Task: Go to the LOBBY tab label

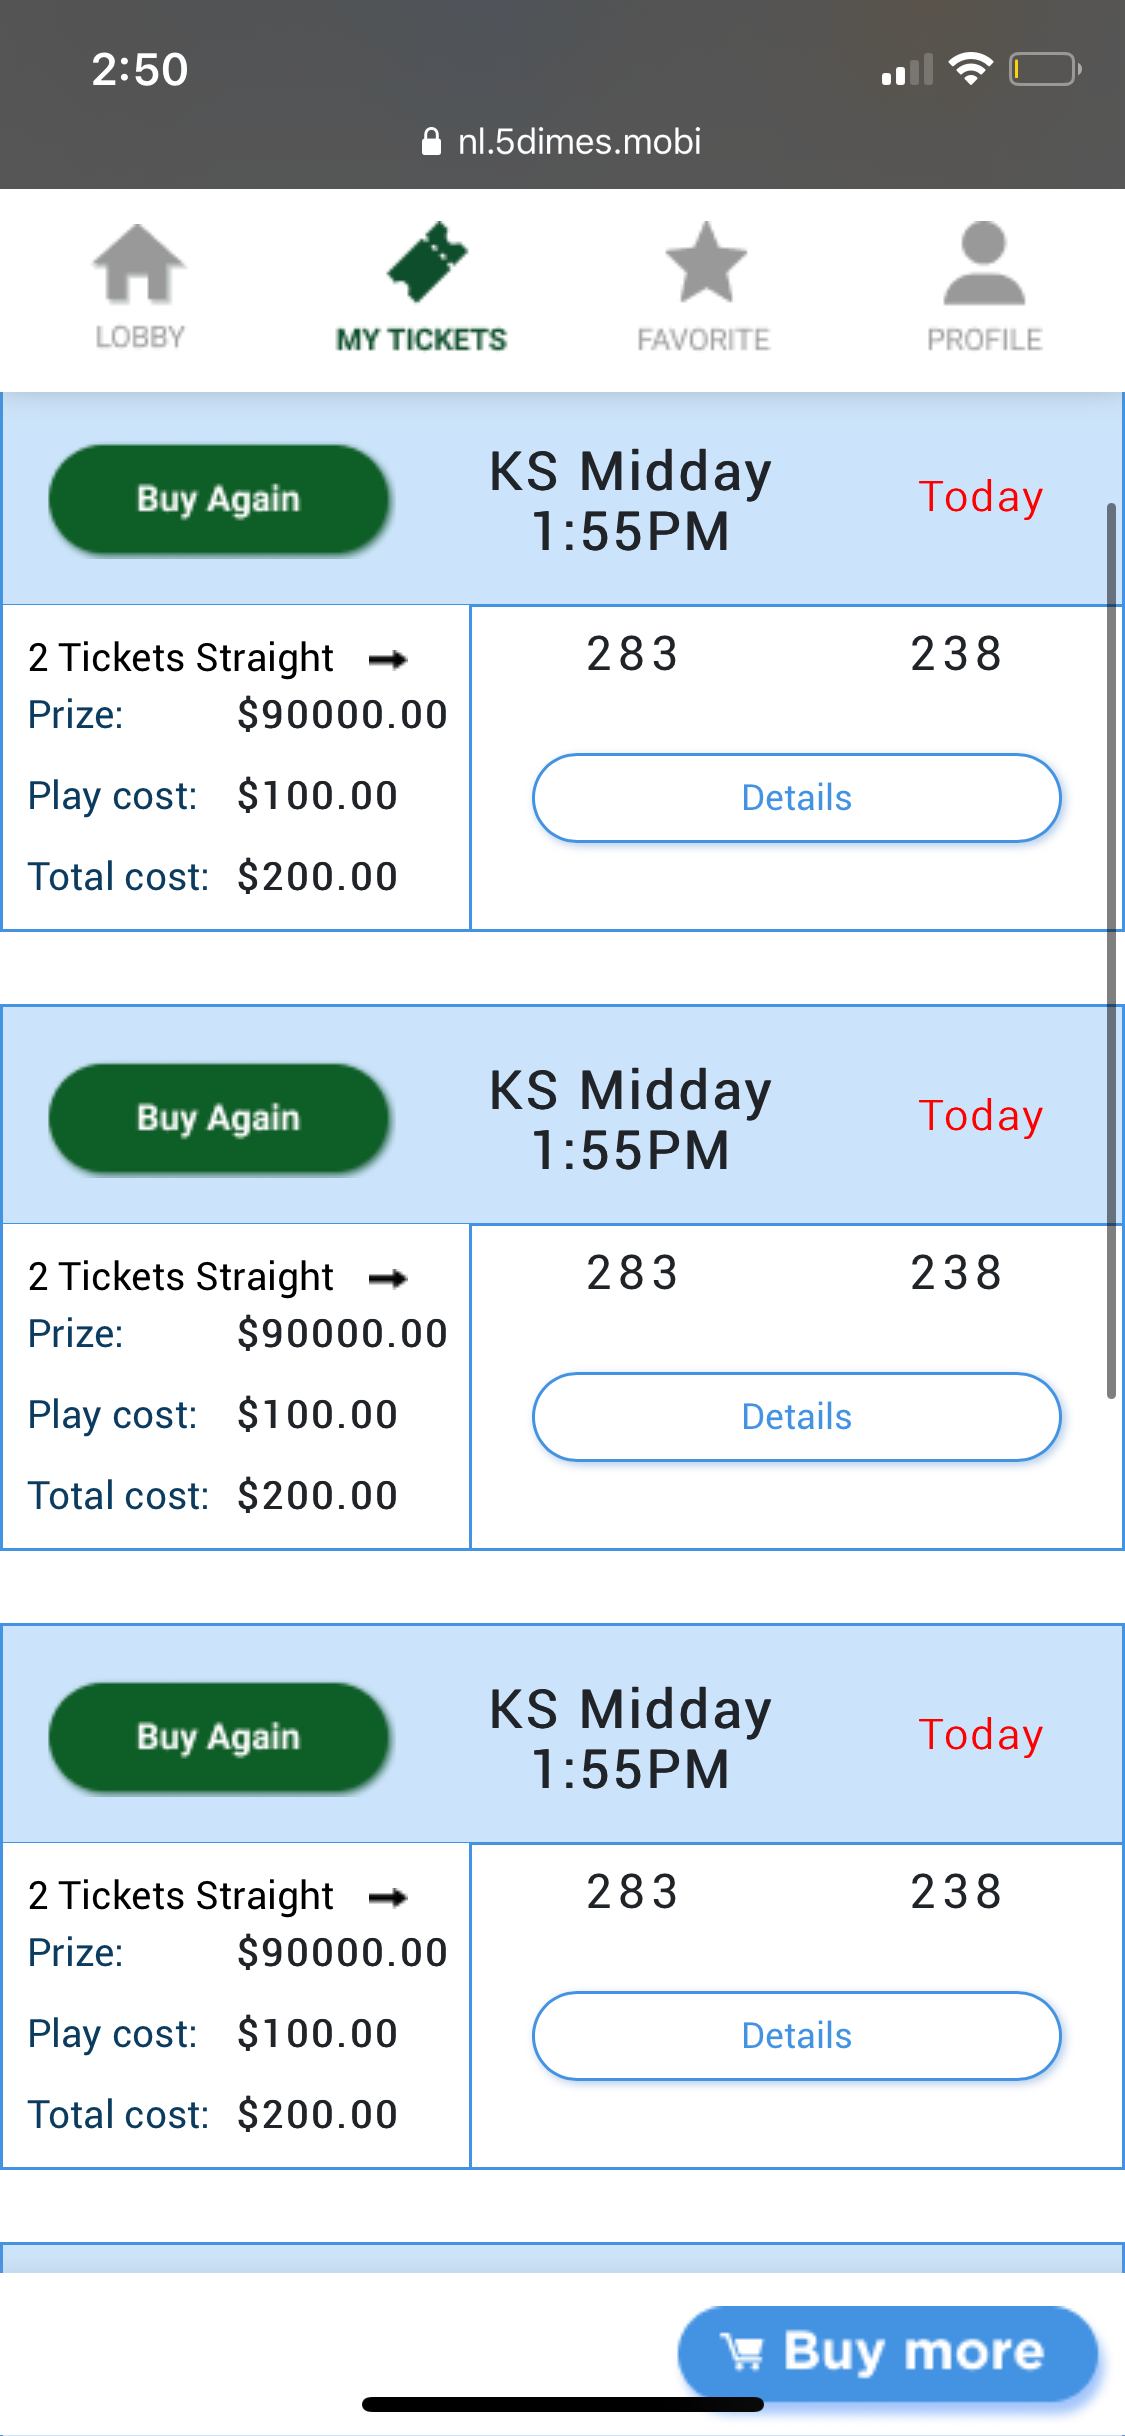Action: [140, 338]
